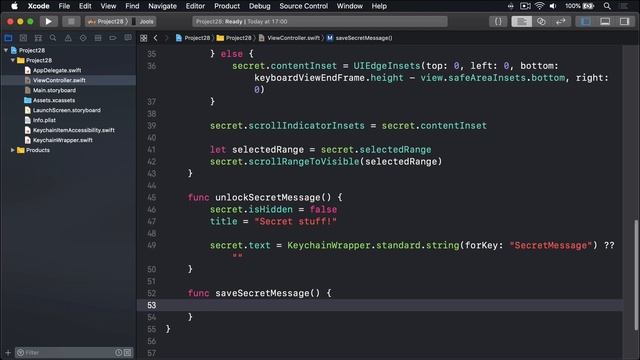This screenshot has height=360, width=640.
Task: Click the editor vertical scrollbar
Action: point(636,275)
